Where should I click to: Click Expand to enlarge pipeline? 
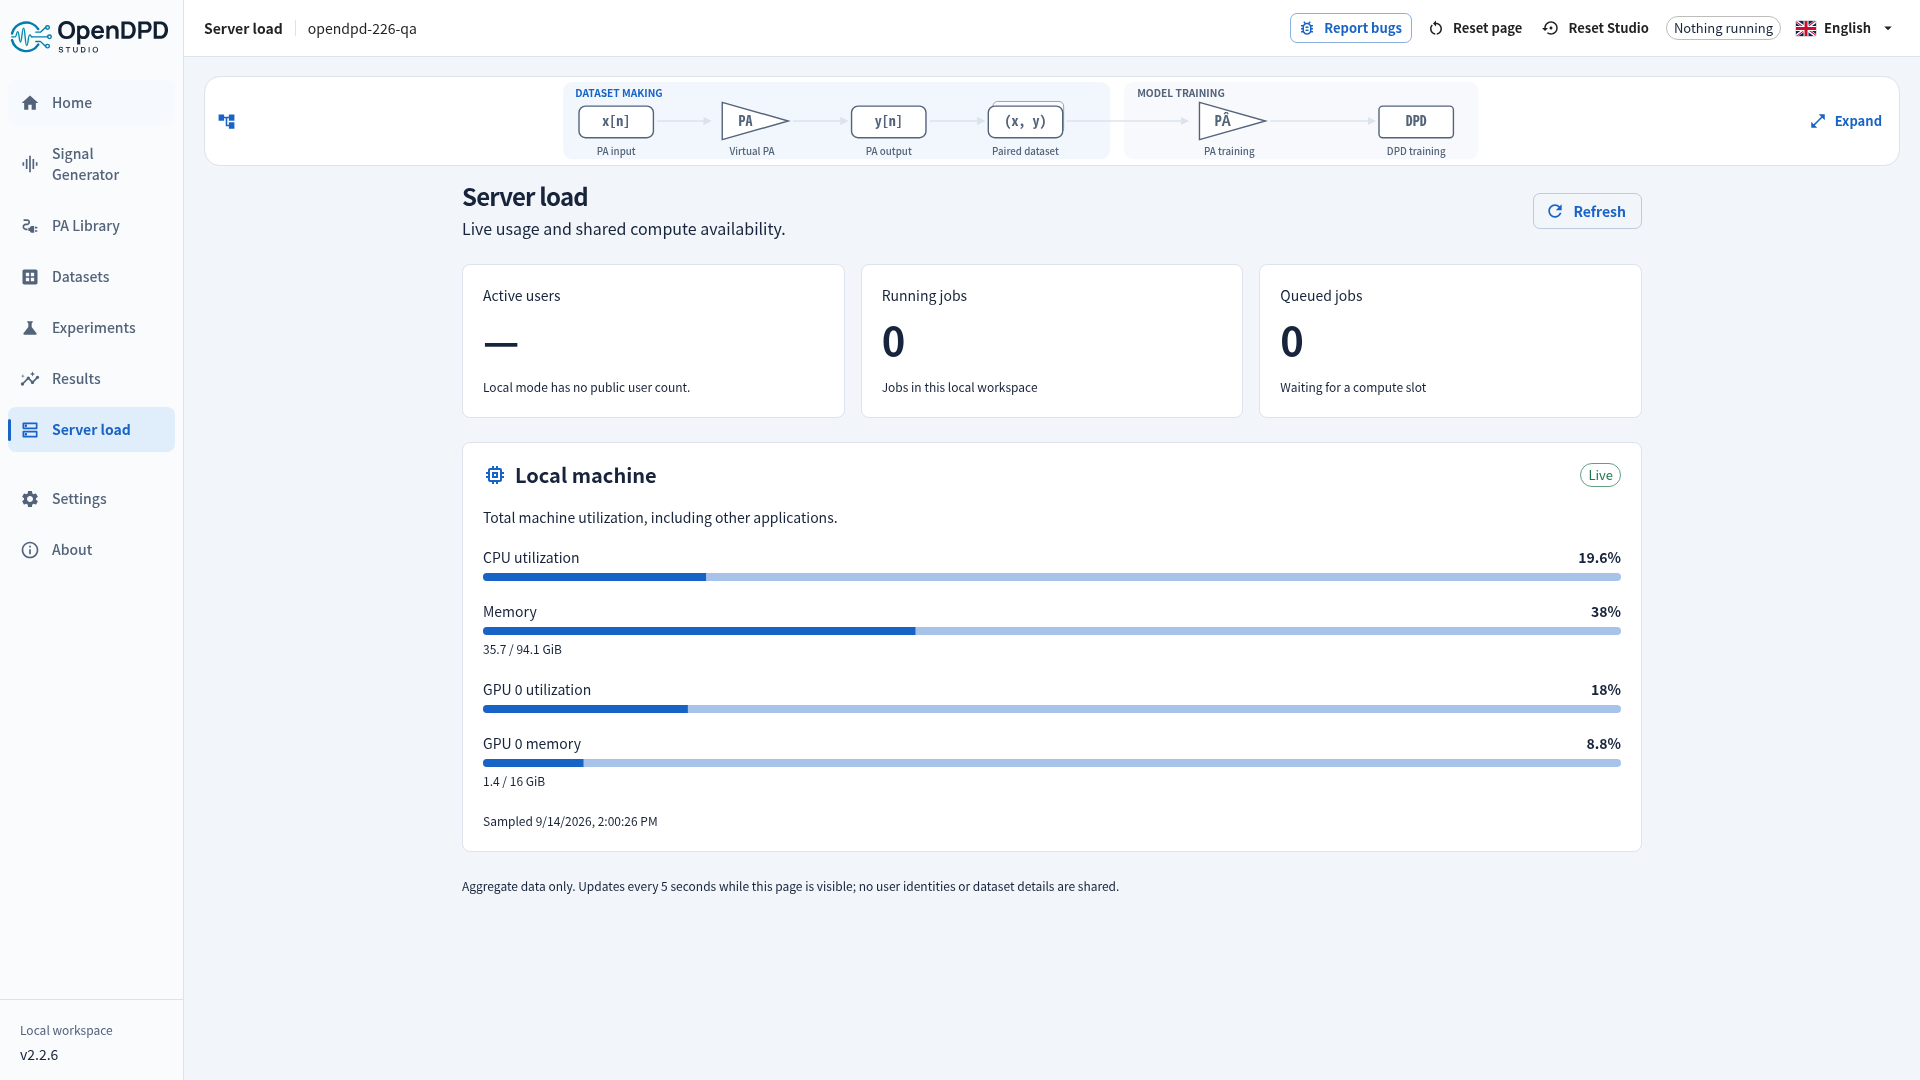(1846, 121)
